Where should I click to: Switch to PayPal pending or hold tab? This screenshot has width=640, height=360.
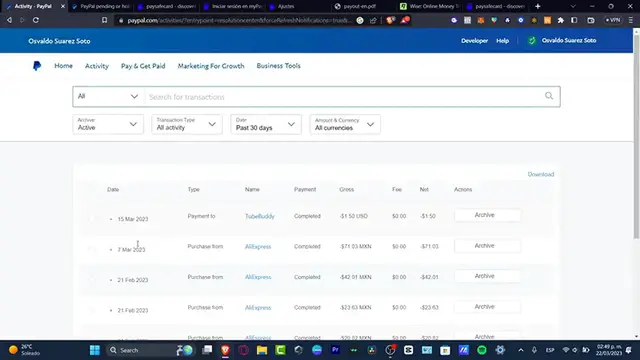click(x=101, y=6)
